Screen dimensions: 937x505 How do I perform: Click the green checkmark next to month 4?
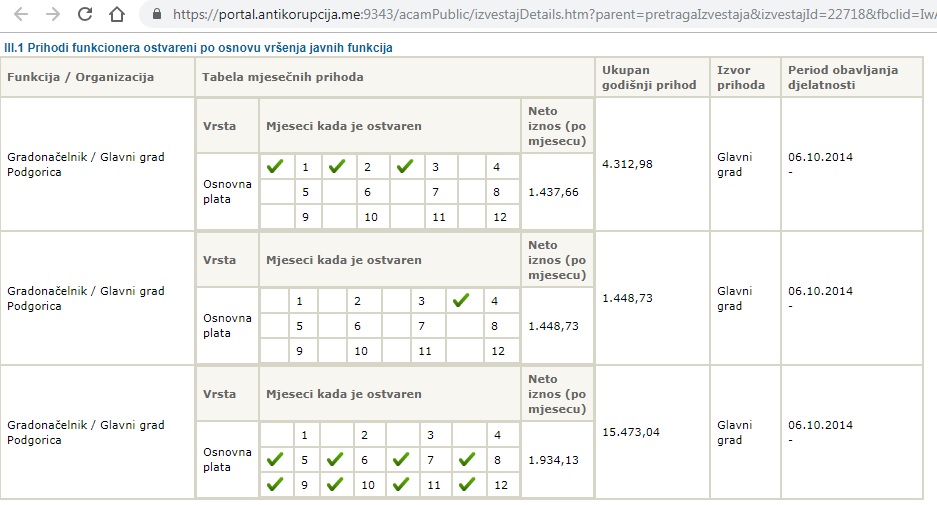pyautogui.click(x=461, y=300)
